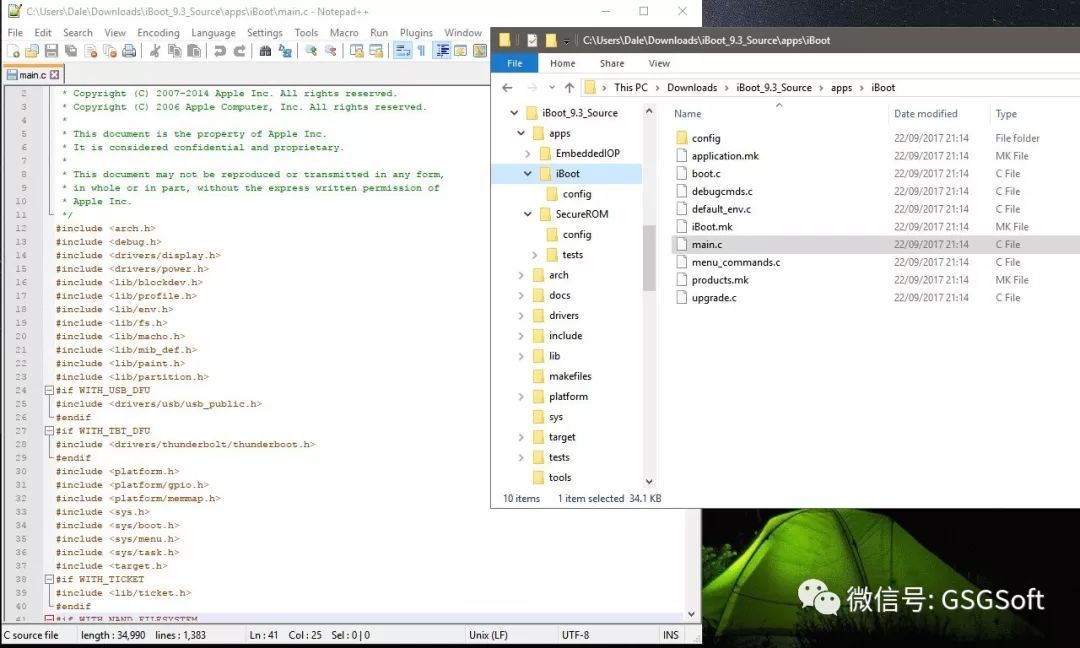
Task: Sort files by the Name column header
Action: tap(687, 114)
